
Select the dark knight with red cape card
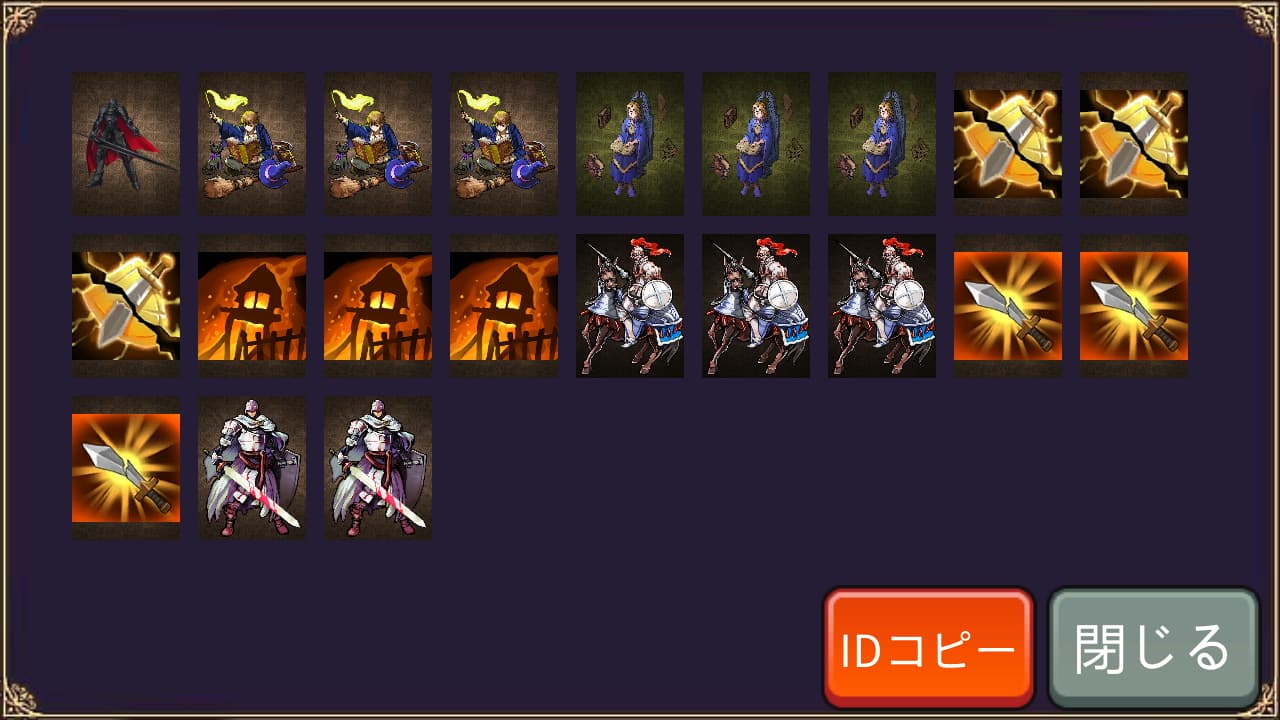coord(126,144)
